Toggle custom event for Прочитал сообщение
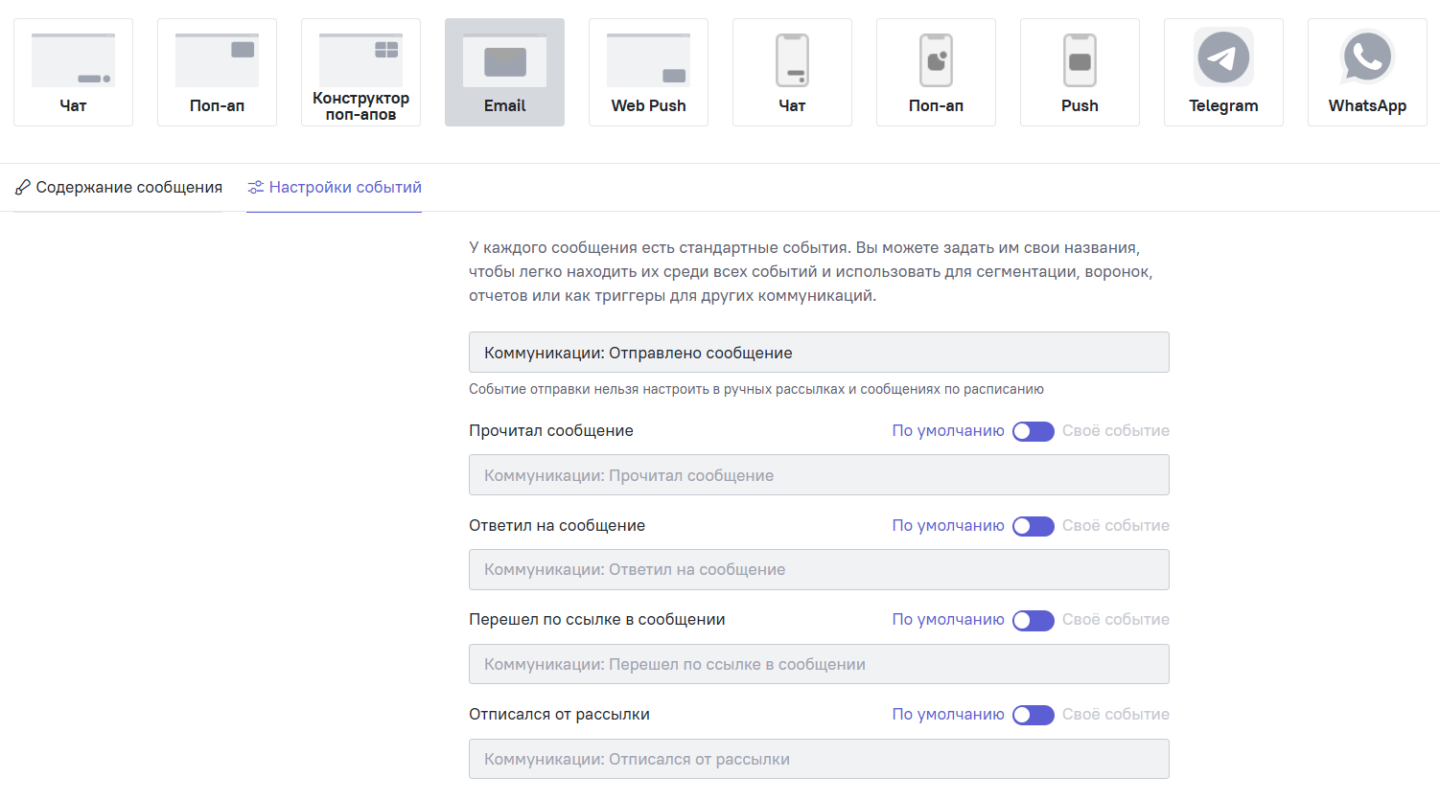This screenshot has height=801, width=1440. 1033,431
